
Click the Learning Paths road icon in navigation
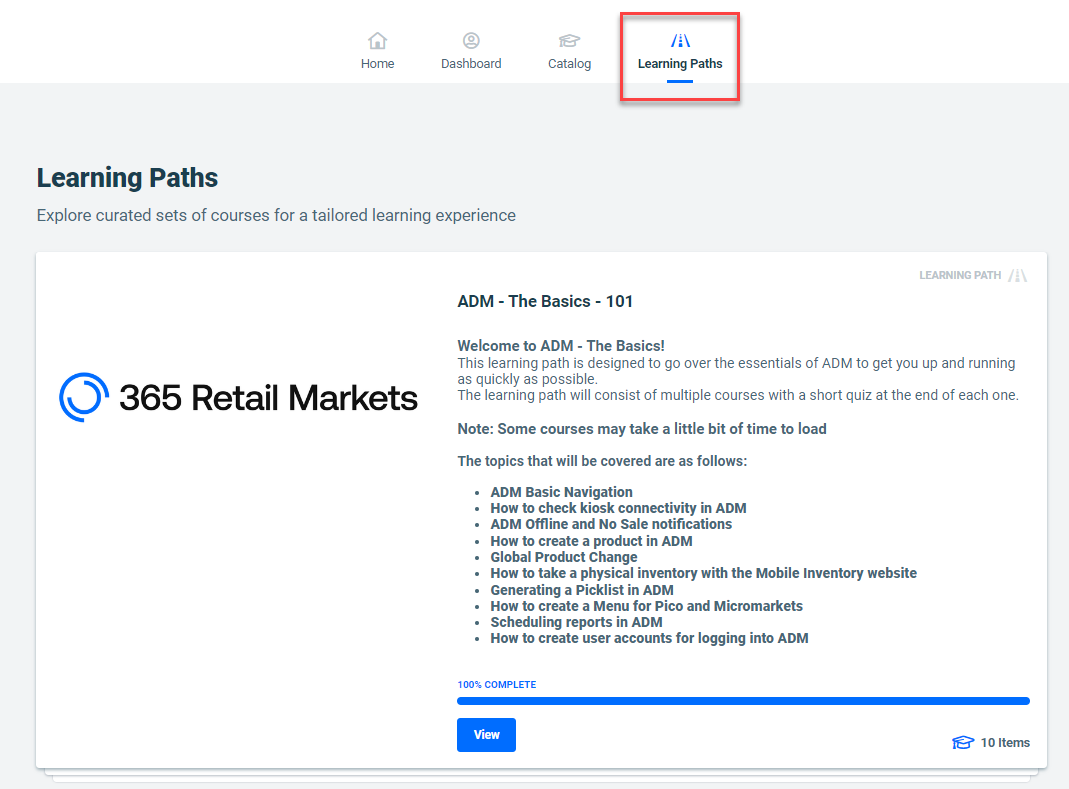680,41
